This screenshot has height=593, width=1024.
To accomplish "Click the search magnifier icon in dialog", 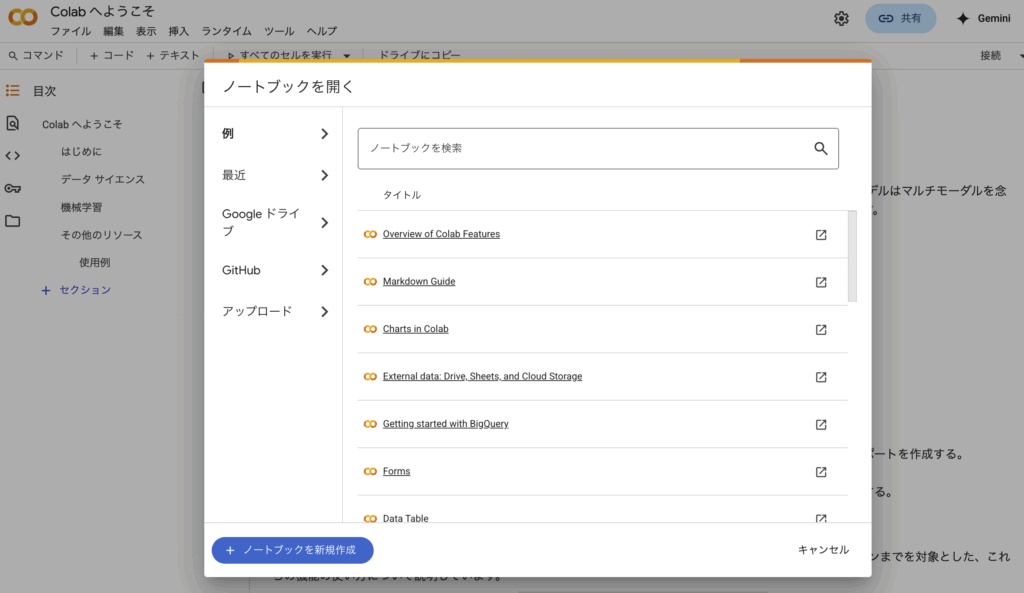I will (x=821, y=148).
